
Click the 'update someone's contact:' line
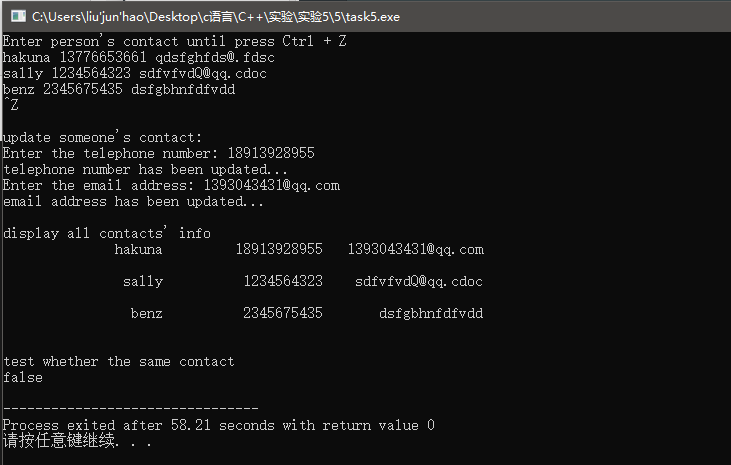tap(103, 138)
